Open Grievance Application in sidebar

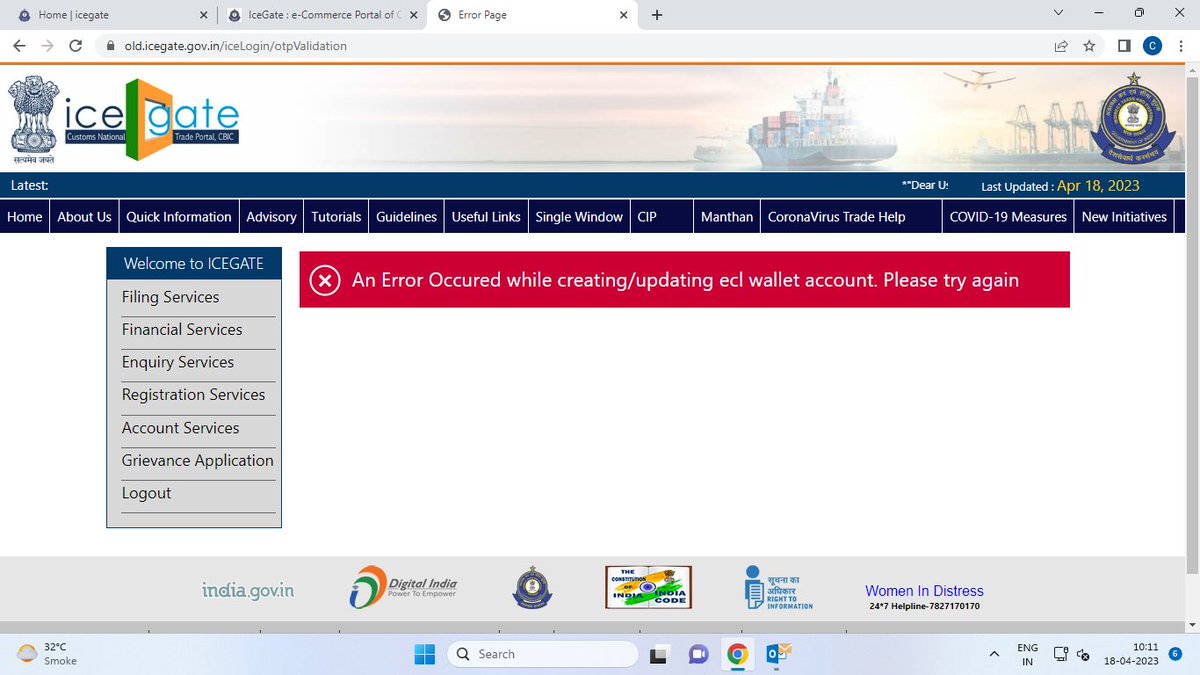[197, 461]
